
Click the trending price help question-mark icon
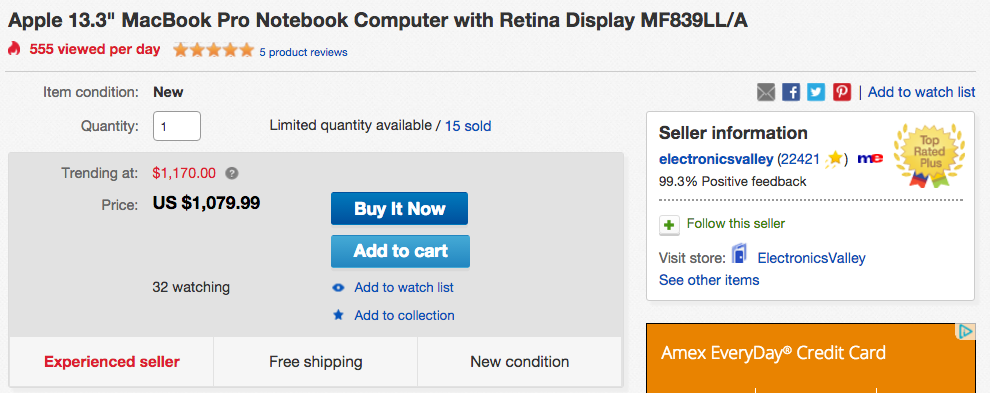click(232, 173)
